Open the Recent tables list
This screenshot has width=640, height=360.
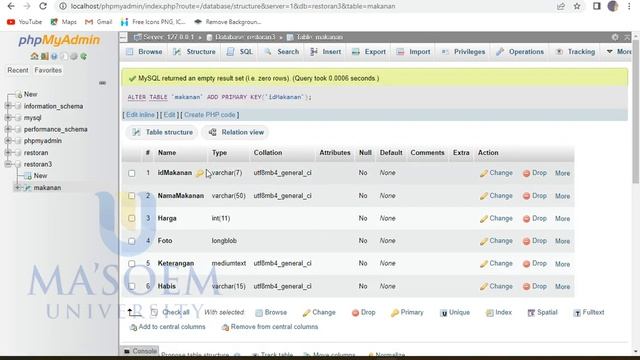[x=18, y=70]
